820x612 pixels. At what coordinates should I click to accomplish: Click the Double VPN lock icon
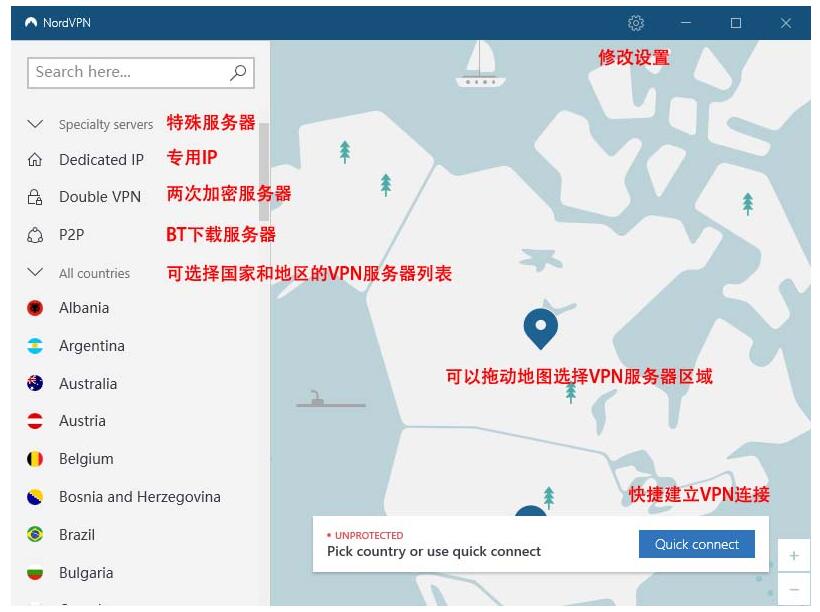point(35,197)
